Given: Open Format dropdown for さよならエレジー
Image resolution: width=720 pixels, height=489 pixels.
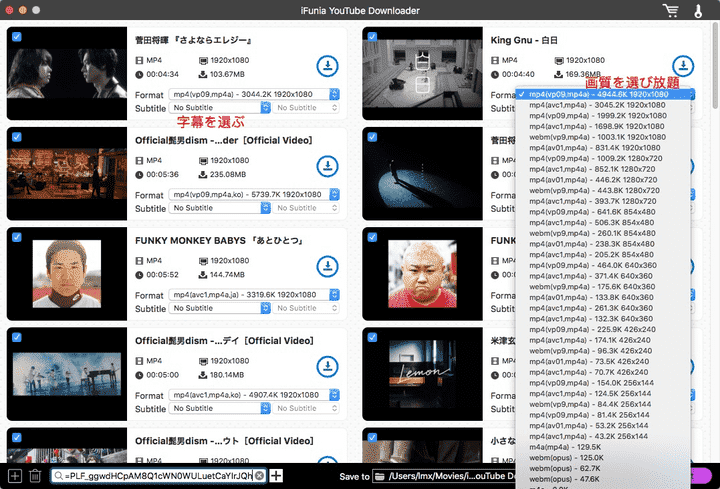Looking at the screenshot, I should 254,94.
